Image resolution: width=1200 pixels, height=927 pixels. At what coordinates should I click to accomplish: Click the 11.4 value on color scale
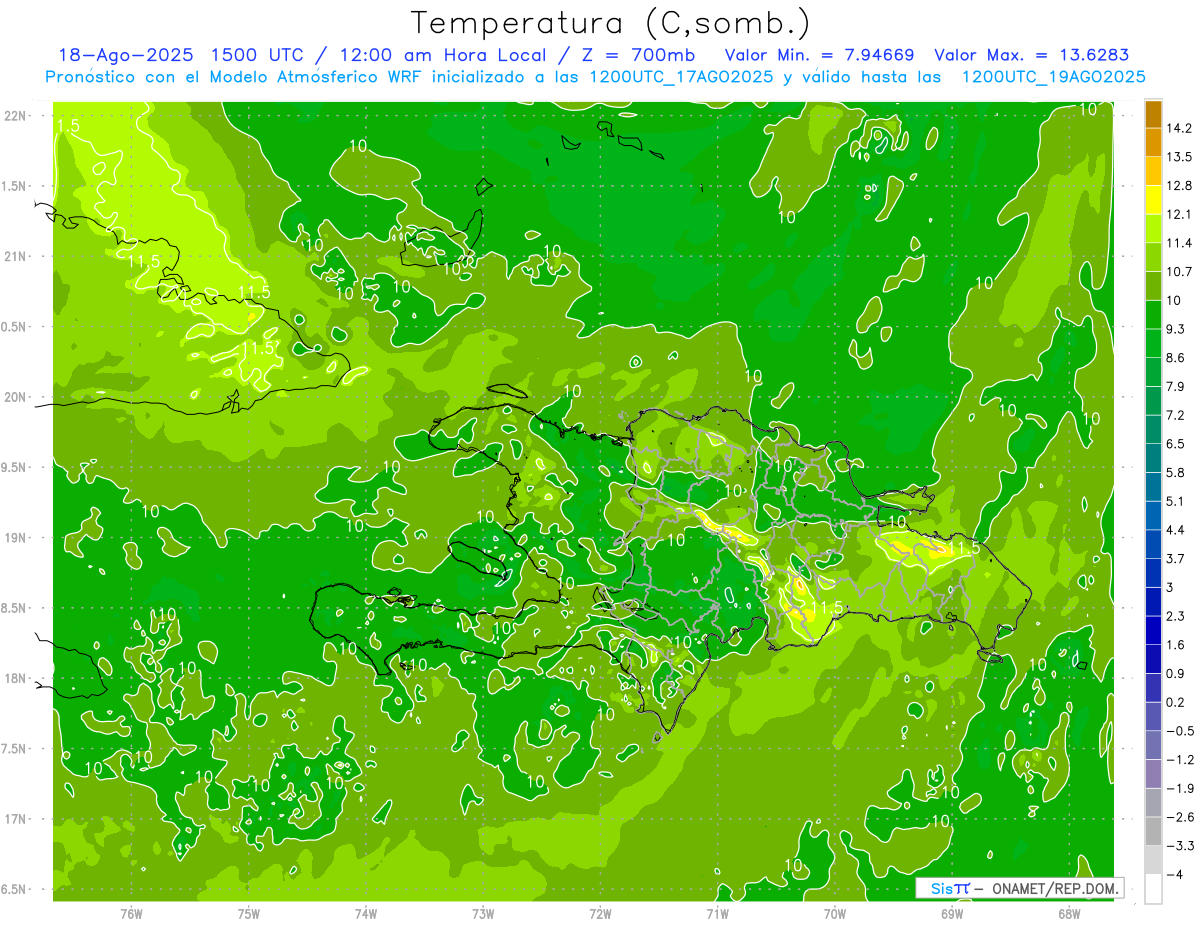point(1178,243)
